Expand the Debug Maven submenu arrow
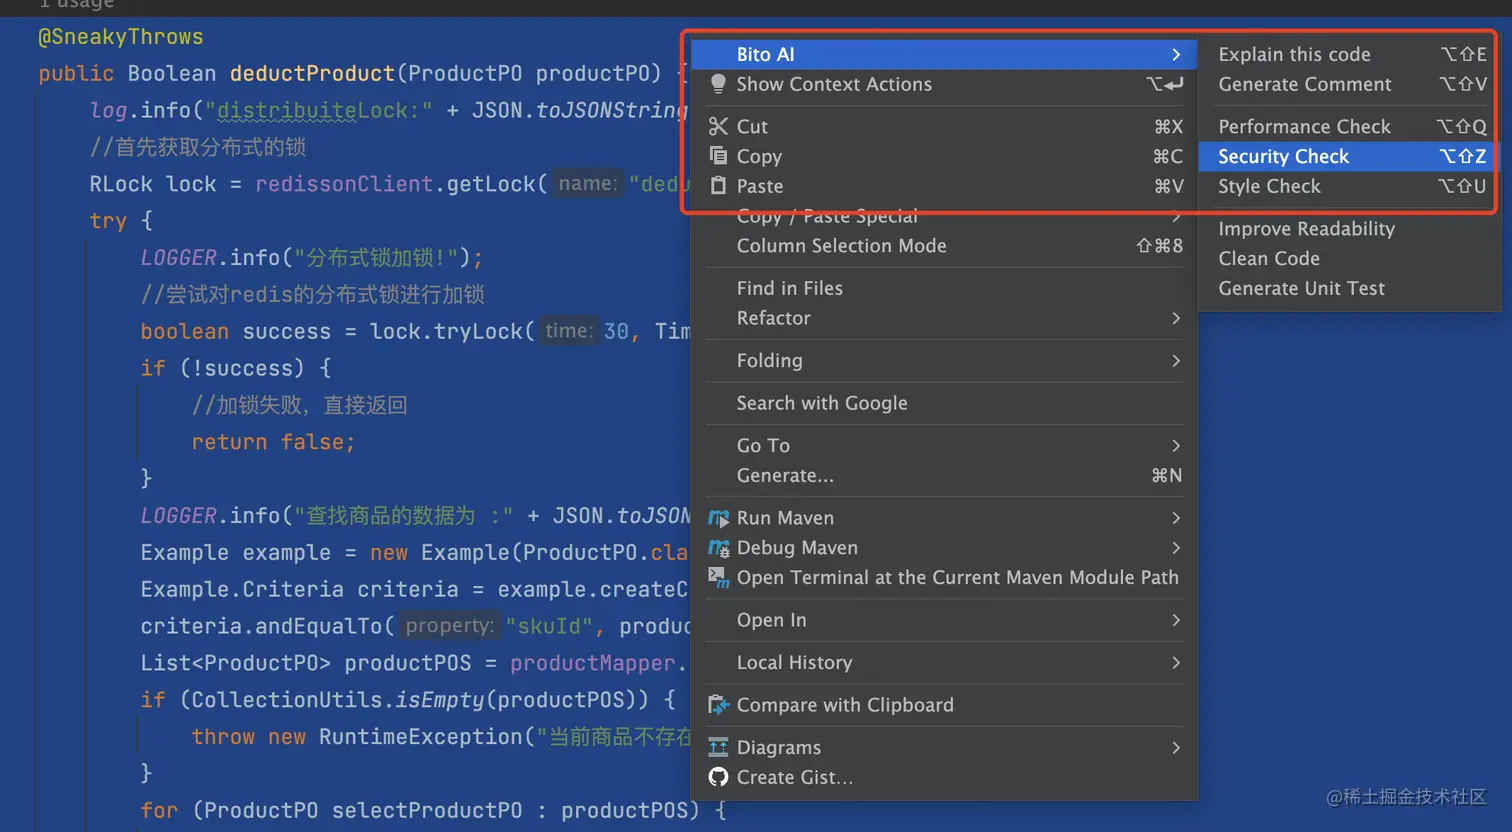The width and height of the screenshot is (1512, 832). tap(1176, 548)
